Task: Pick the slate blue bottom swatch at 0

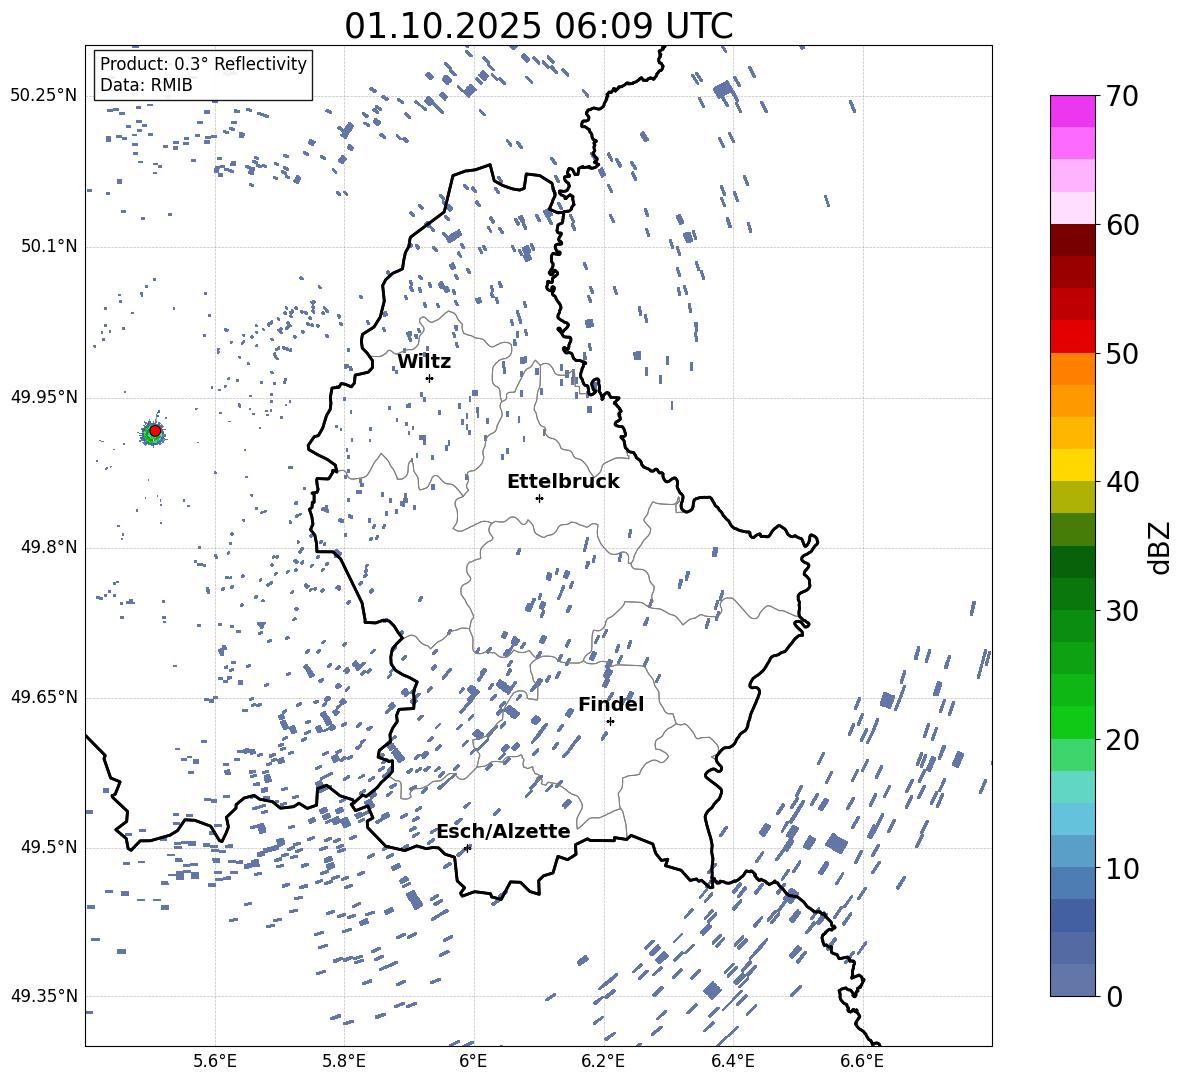Action: 1072,980
